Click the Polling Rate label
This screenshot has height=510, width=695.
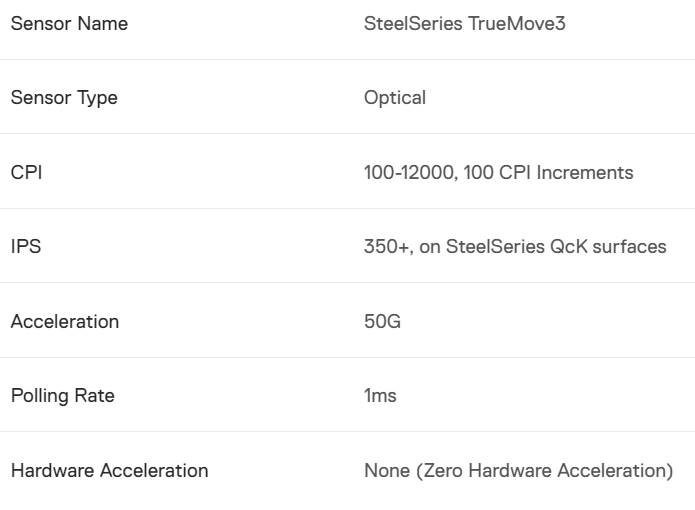pos(63,396)
